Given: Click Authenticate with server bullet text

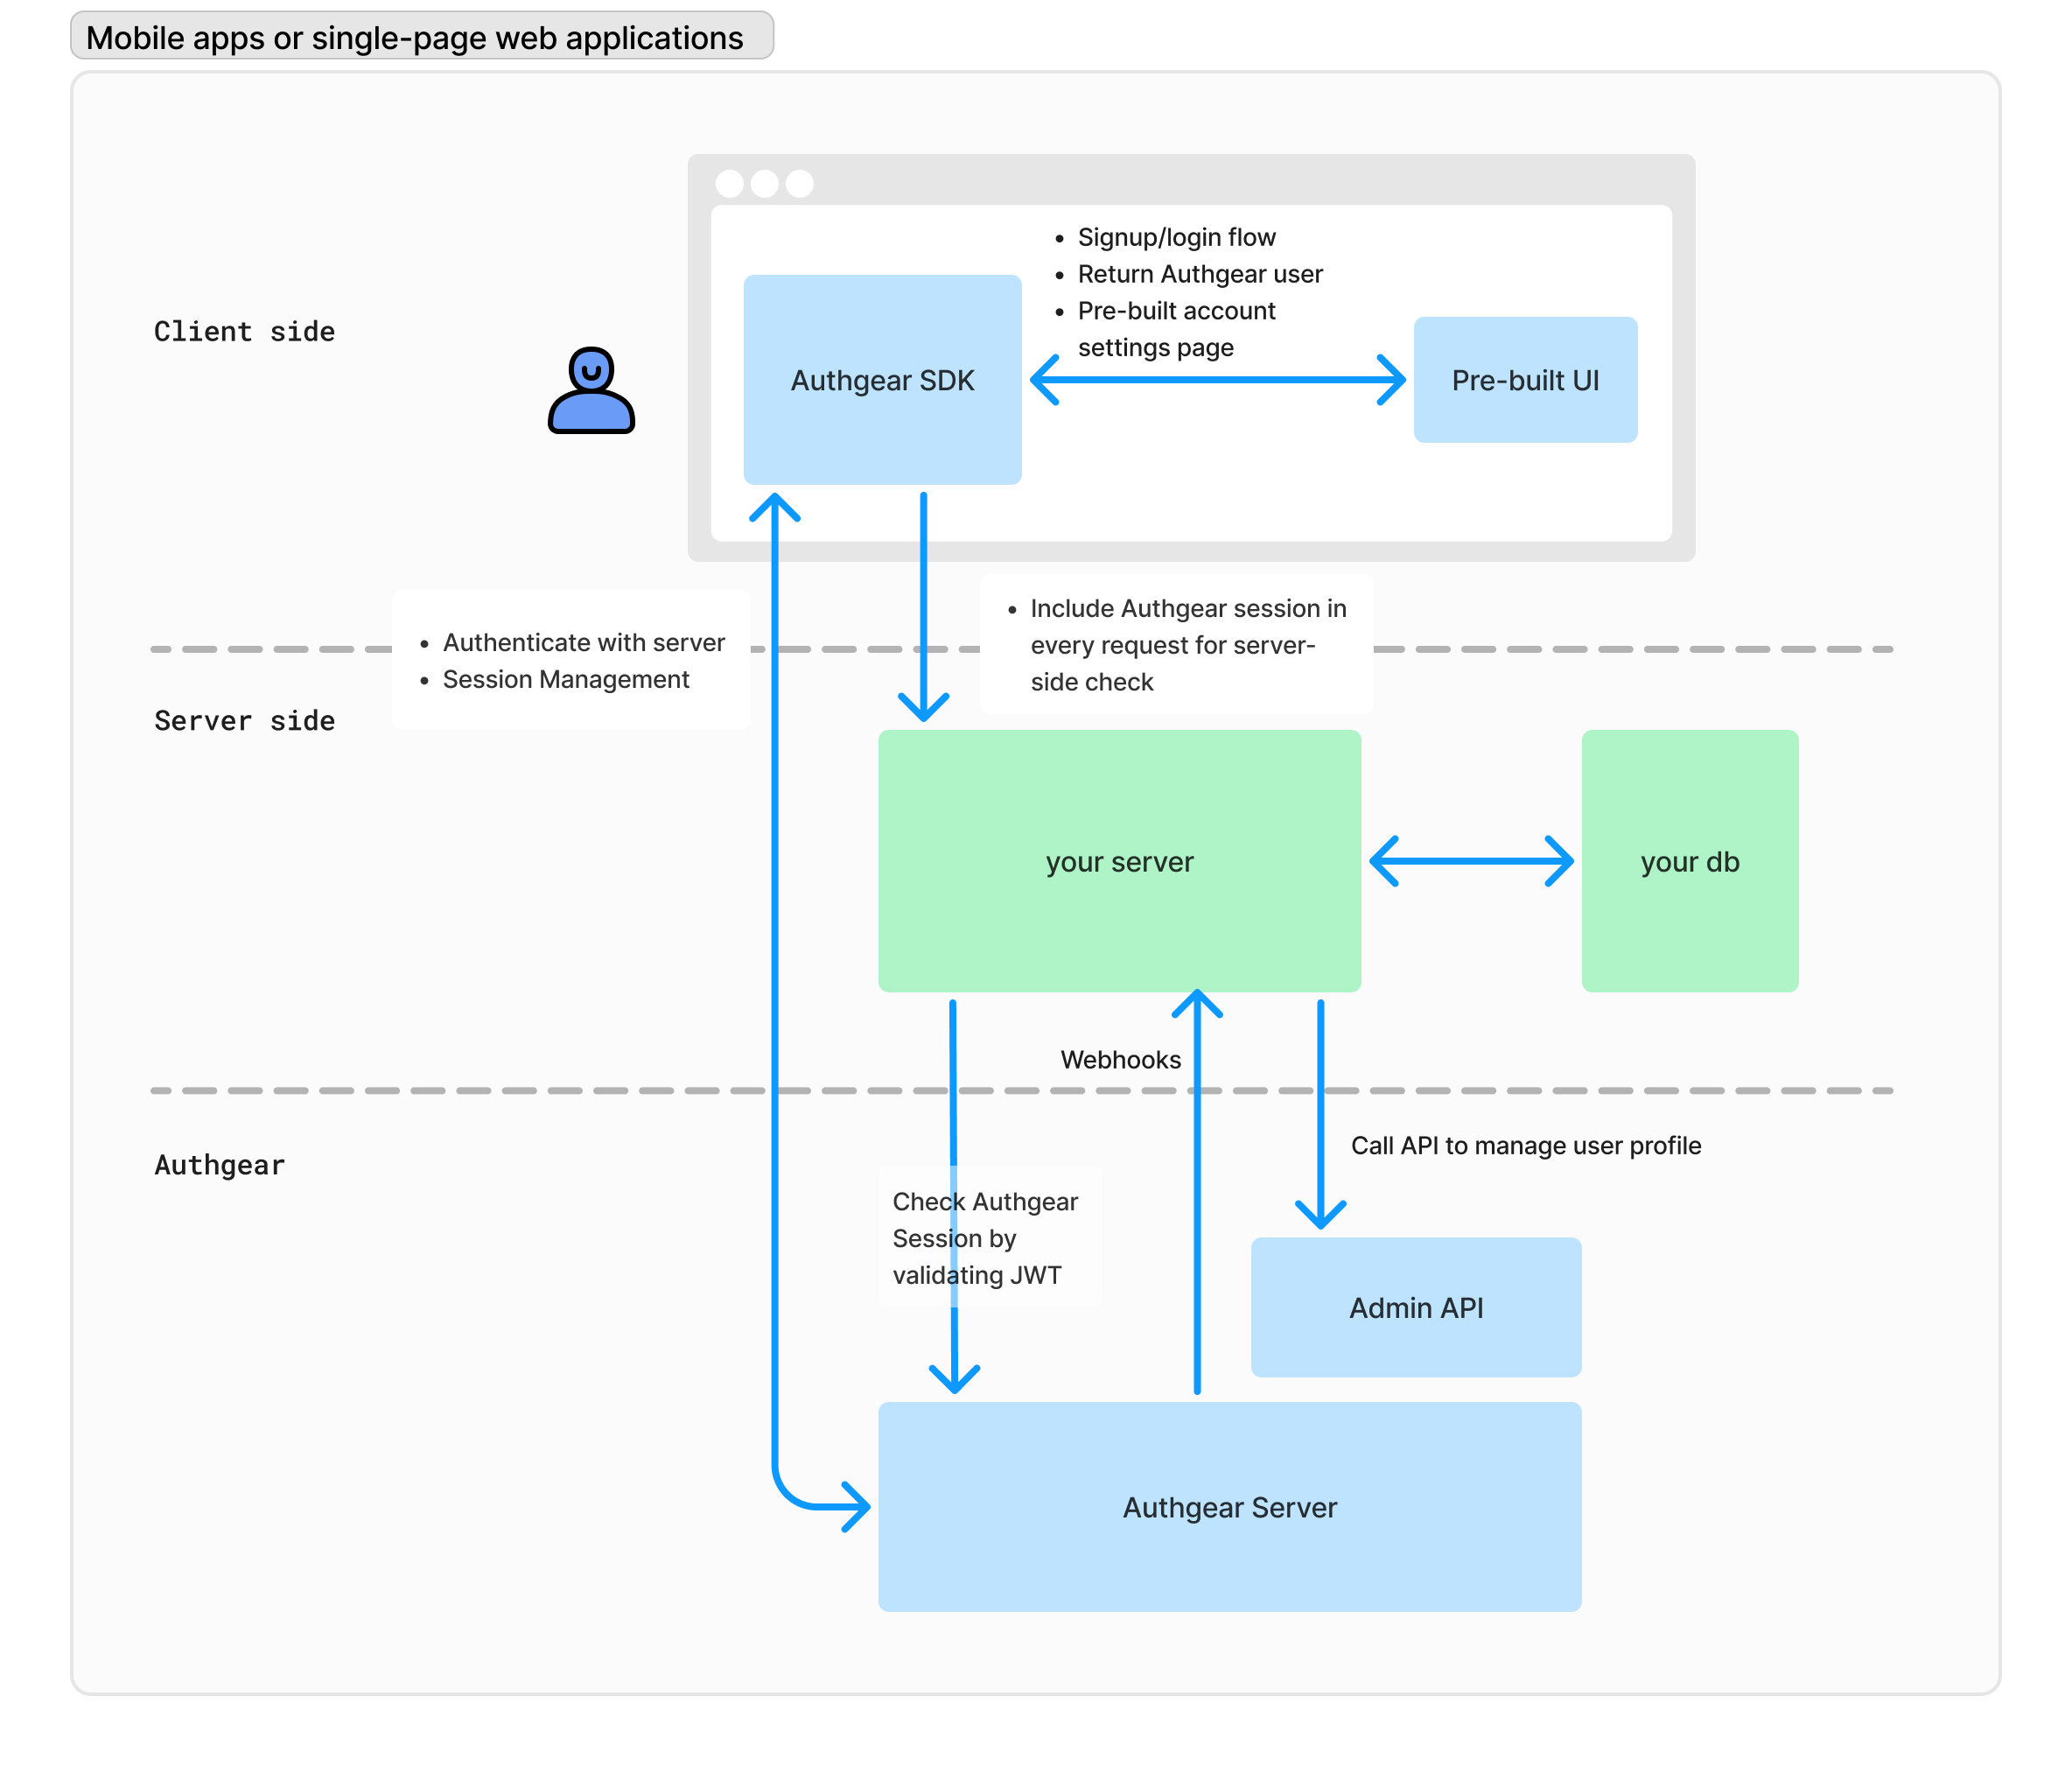Looking at the screenshot, I should [x=583, y=642].
